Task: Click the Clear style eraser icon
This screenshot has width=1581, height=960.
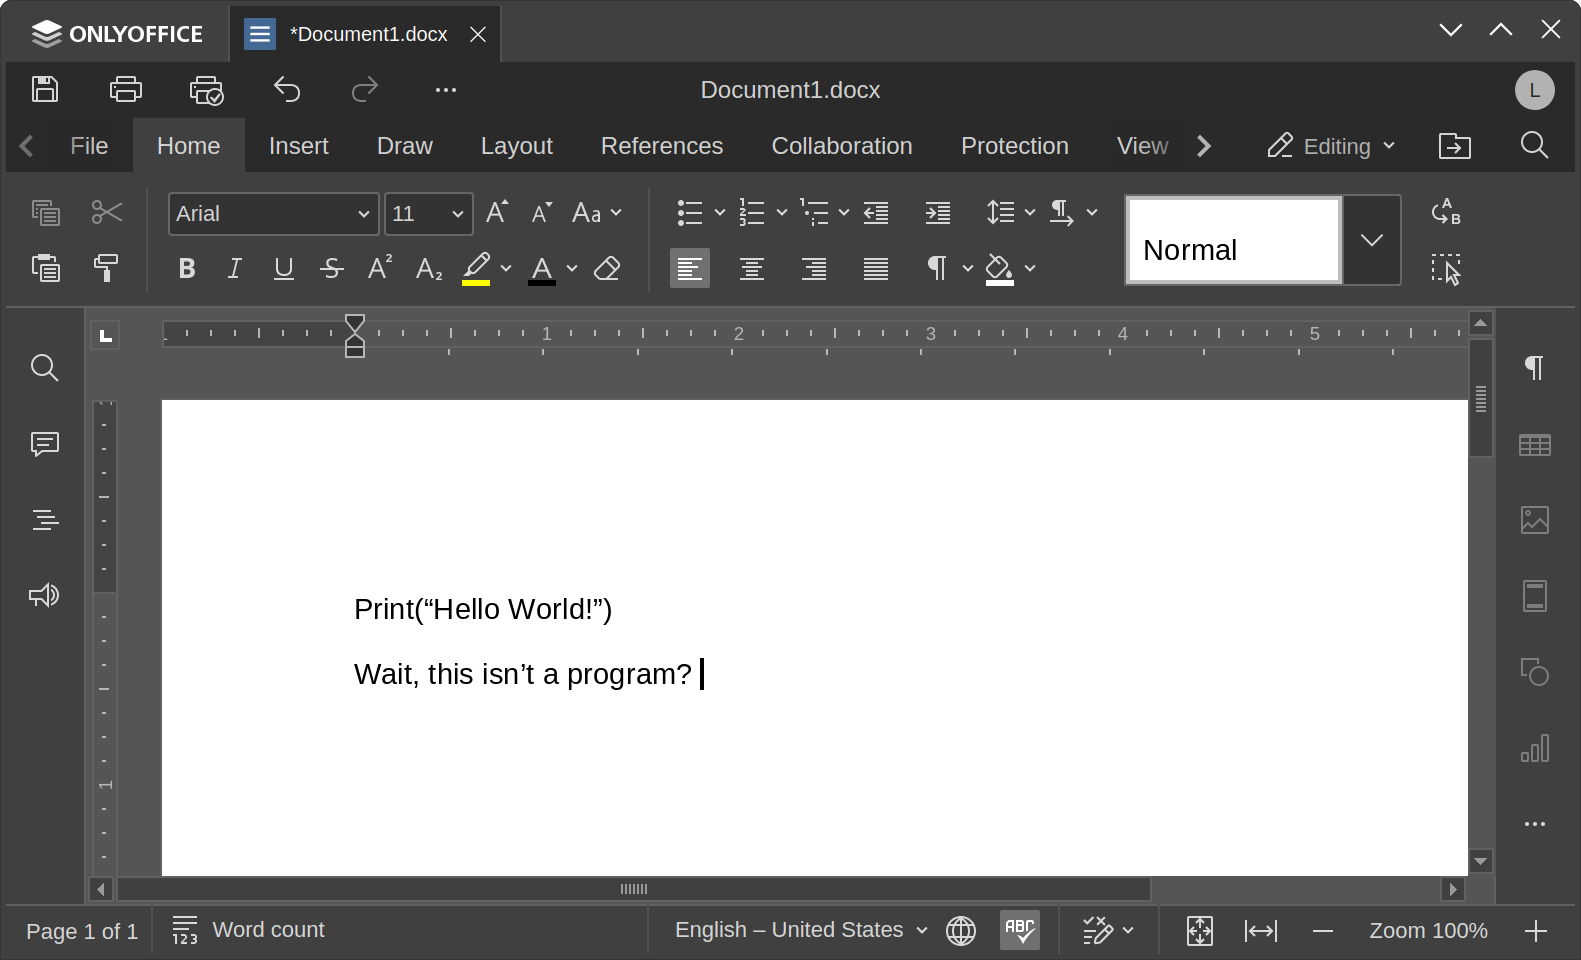Action: point(607,268)
